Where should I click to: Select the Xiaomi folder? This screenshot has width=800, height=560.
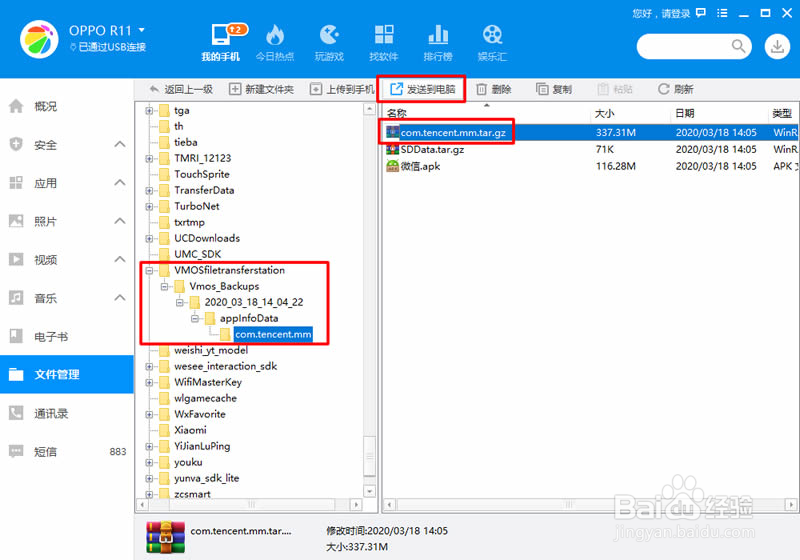(x=190, y=430)
